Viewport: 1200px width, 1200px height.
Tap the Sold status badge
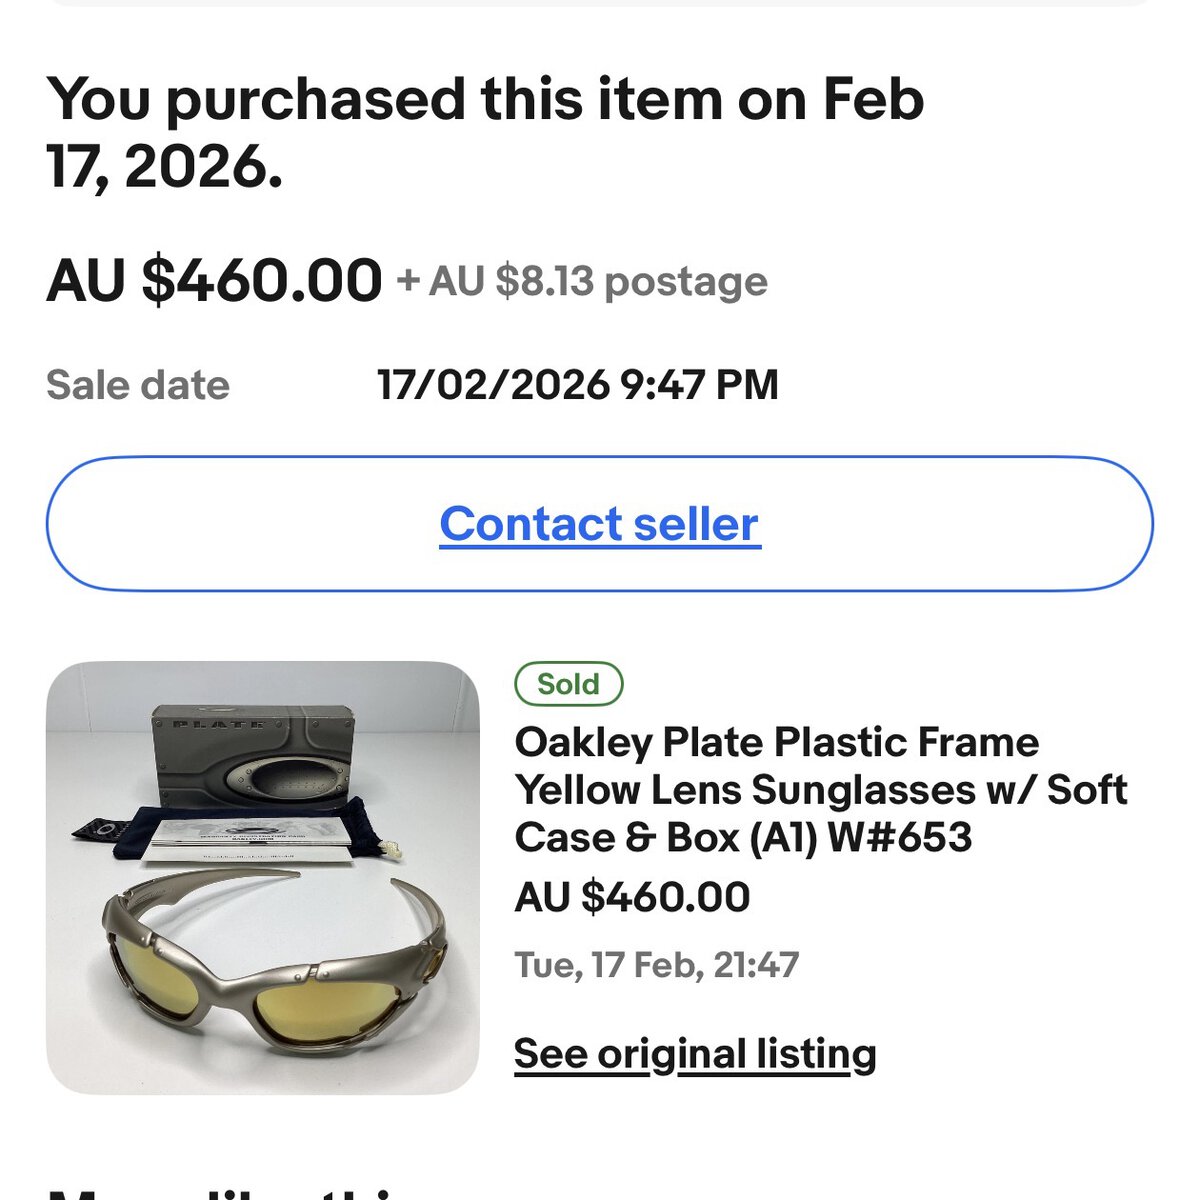568,684
